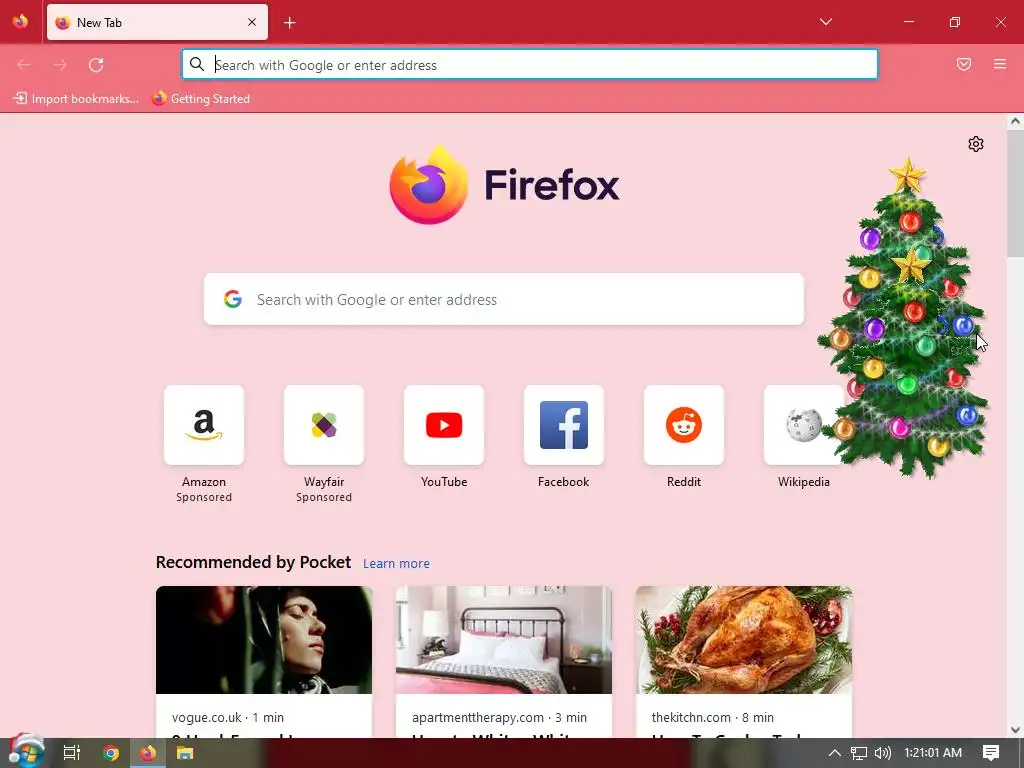
Task: Open File Explorer from taskbar
Action: (x=185, y=753)
